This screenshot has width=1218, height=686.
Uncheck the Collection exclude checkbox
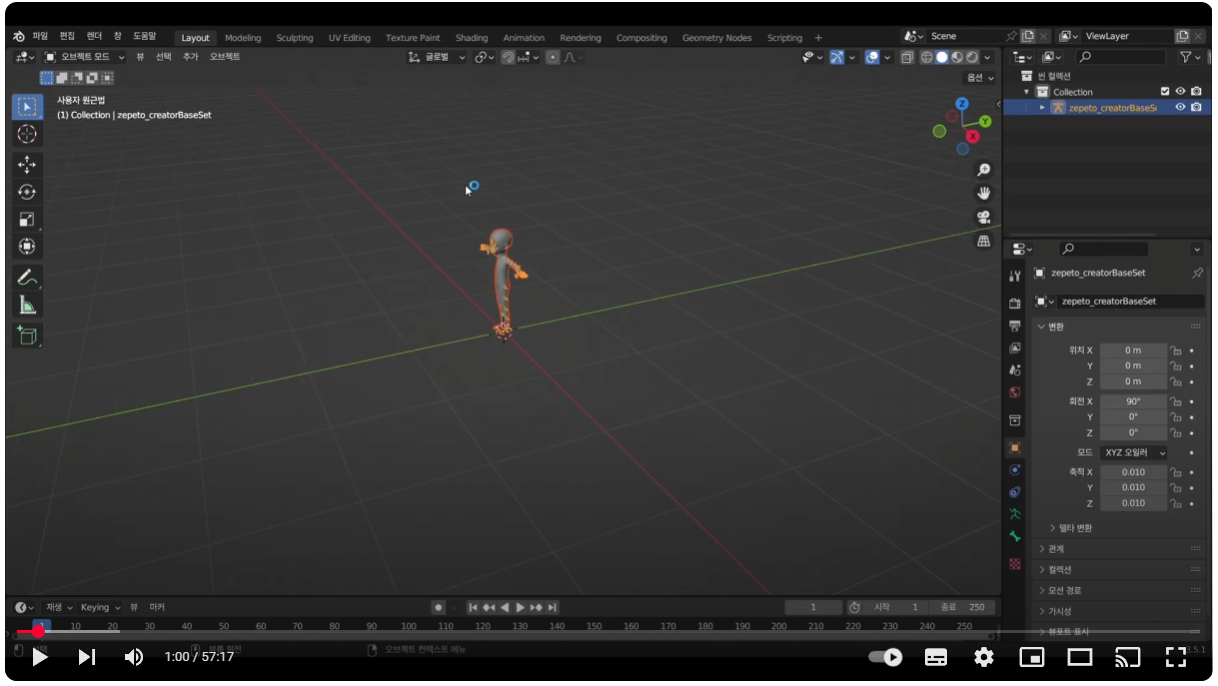pos(1165,91)
